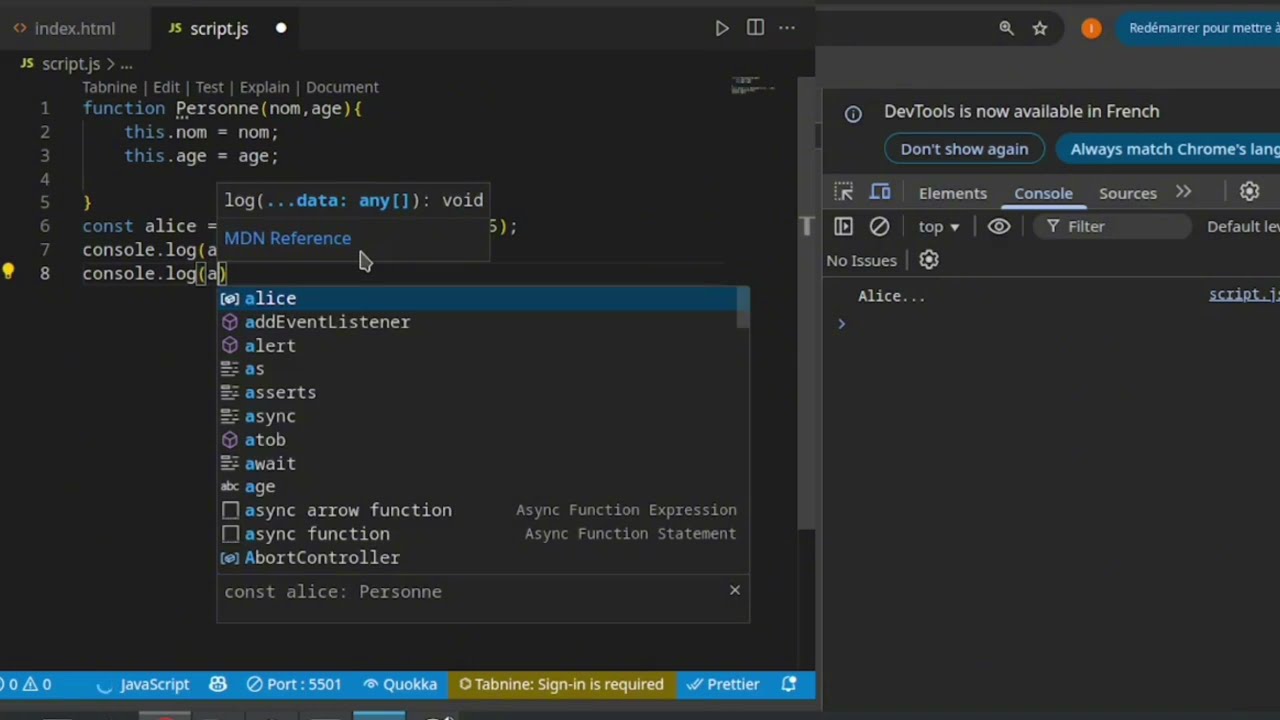
Task: Click the Redémarrer pour mettre à jour button
Action: pos(1199,28)
